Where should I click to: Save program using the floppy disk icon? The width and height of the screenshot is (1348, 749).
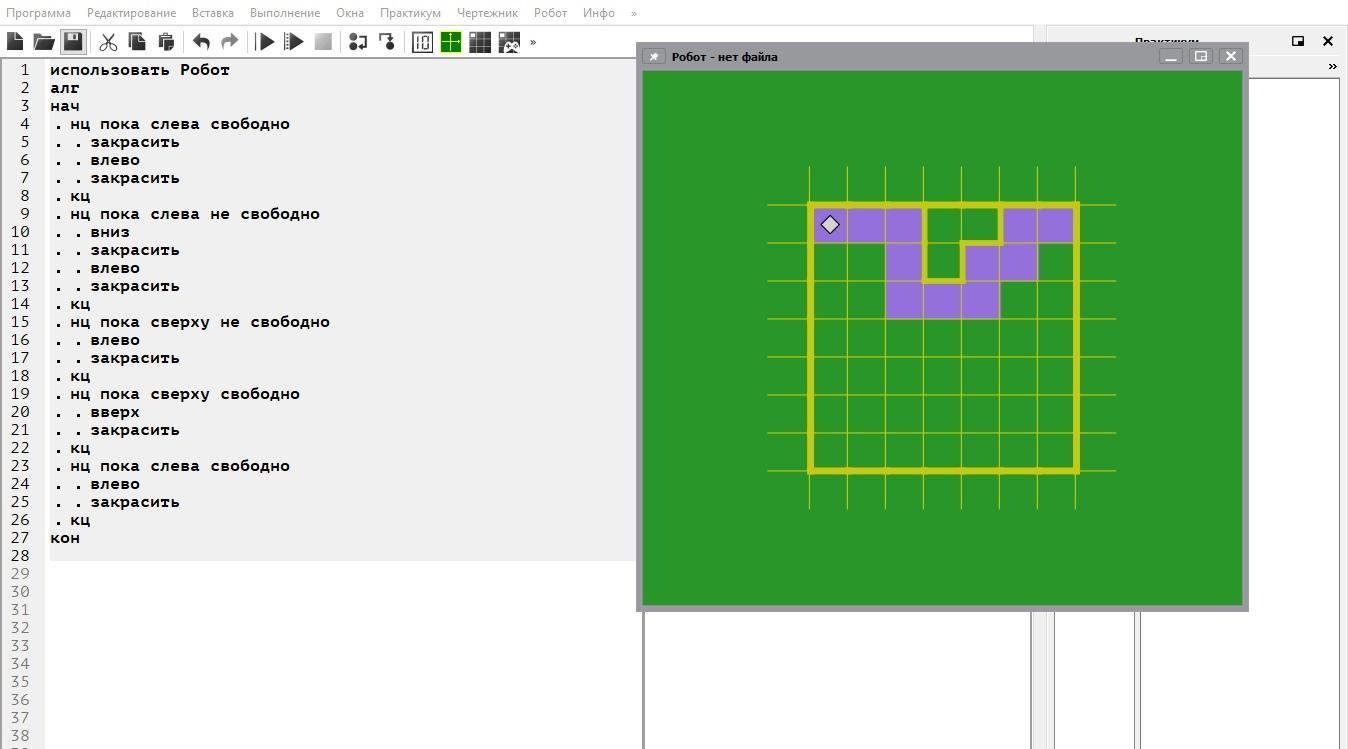(x=72, y=42)
